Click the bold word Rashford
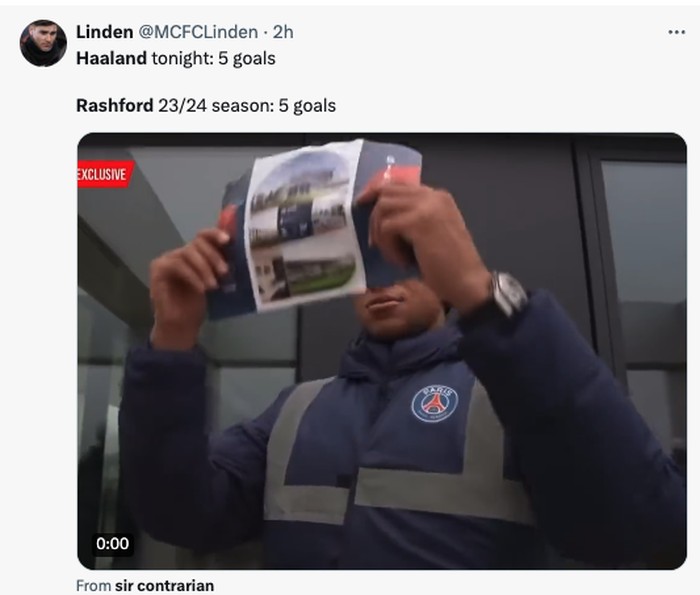Image resolution: width=700 pixels, height=595 pixels. (x=115, y=106)
